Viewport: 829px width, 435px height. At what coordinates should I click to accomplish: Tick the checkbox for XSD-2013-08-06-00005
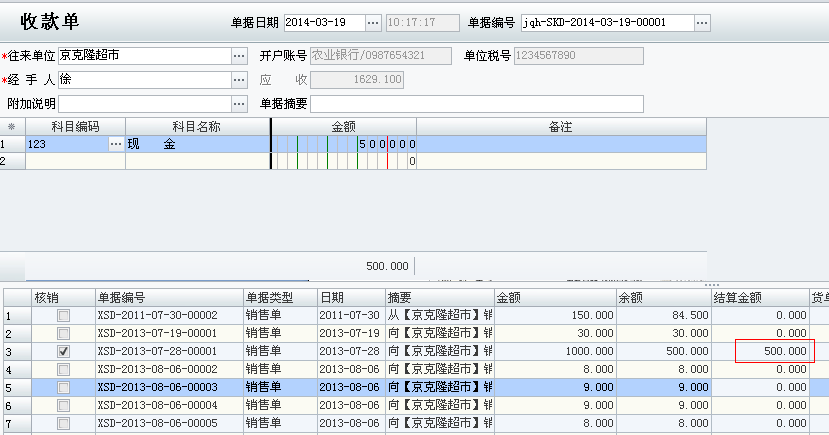click(63, 423)
